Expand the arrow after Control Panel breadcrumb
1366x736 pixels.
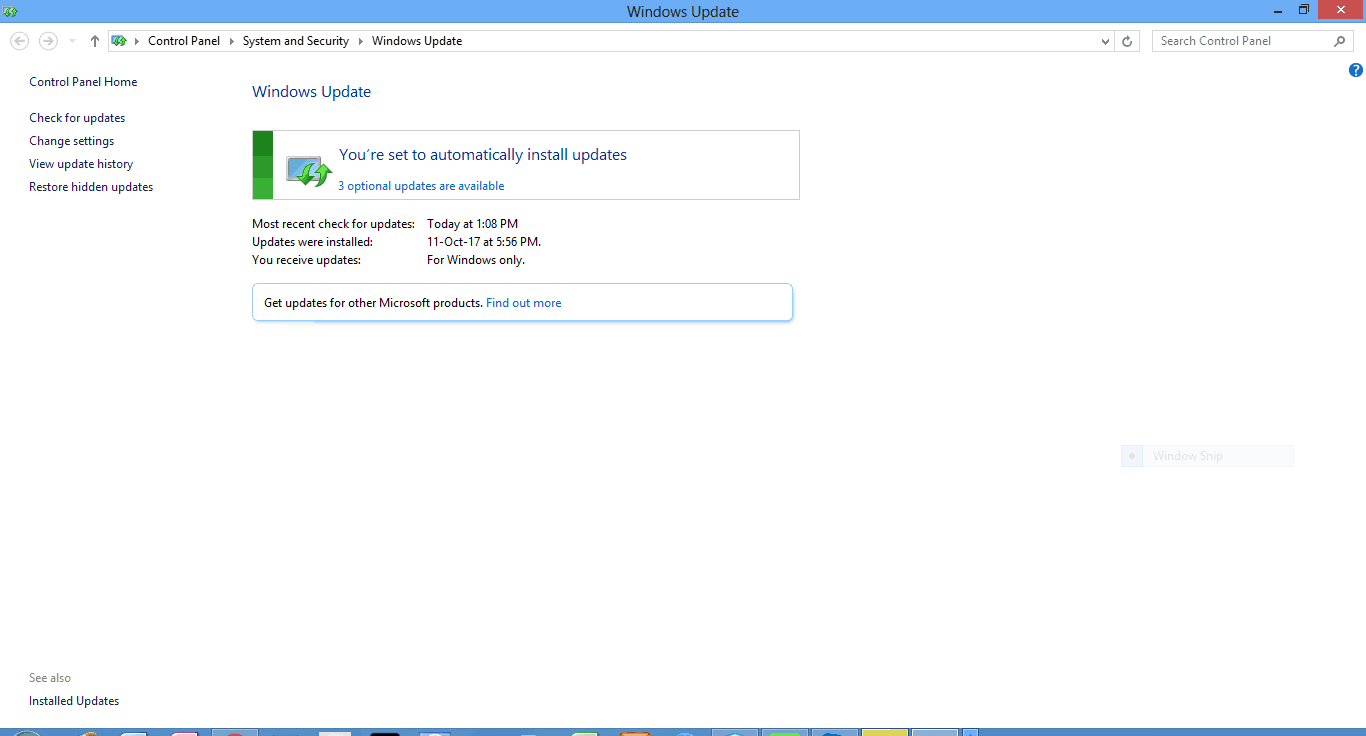[232, 41]
